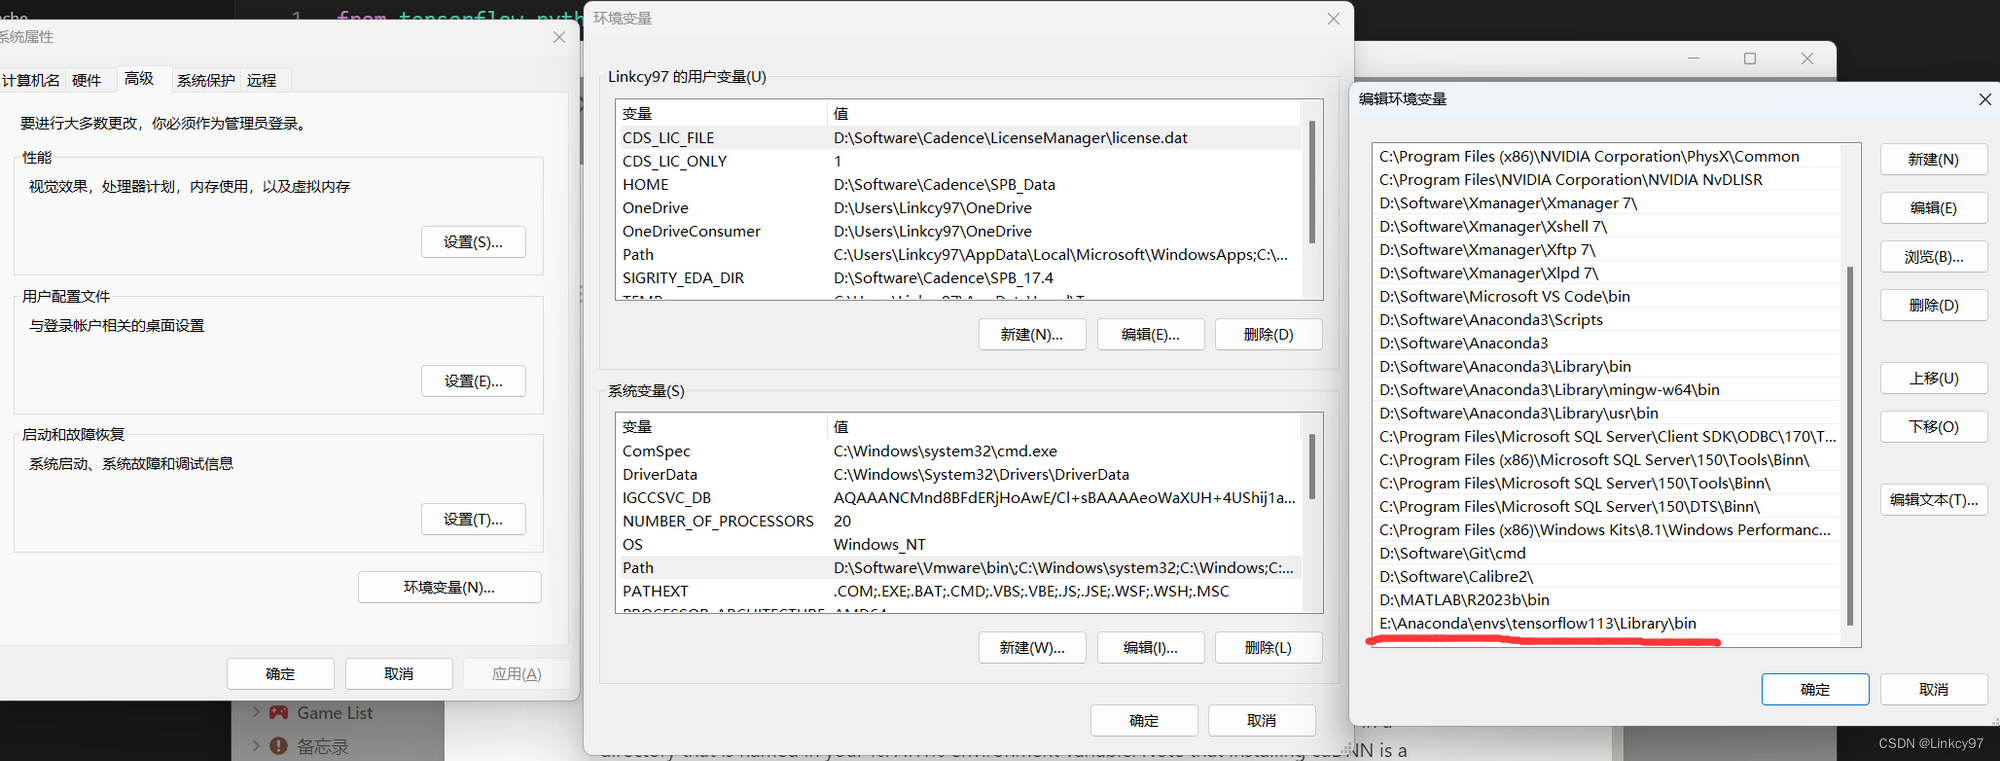Confirm 编辑环境变量 dialog with 确定
Image resolution: width=2000 pixels, height=761 pixels.
(1815, 689)
